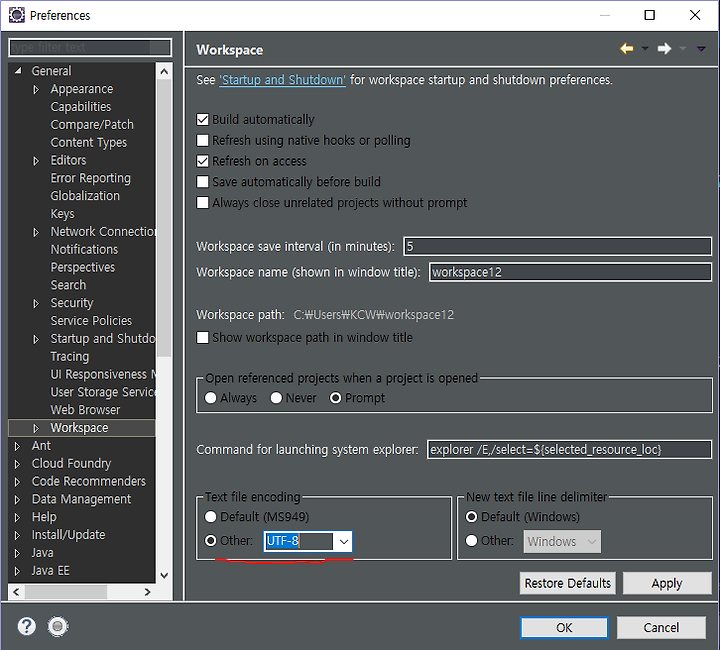The image size is (720, 650).
Task: Open the UTF-8 encoding dropdown arrow
Action: tap(343, 542)
